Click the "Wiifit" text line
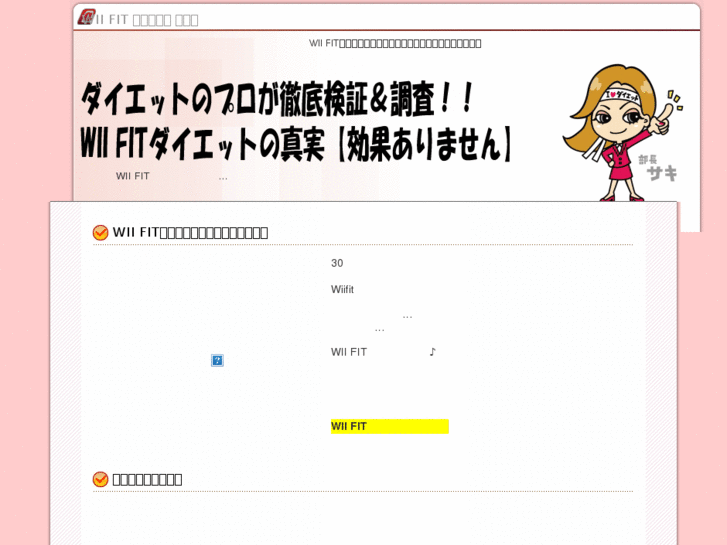Screen dimensions: 727x545 click(x=342, y=289)
